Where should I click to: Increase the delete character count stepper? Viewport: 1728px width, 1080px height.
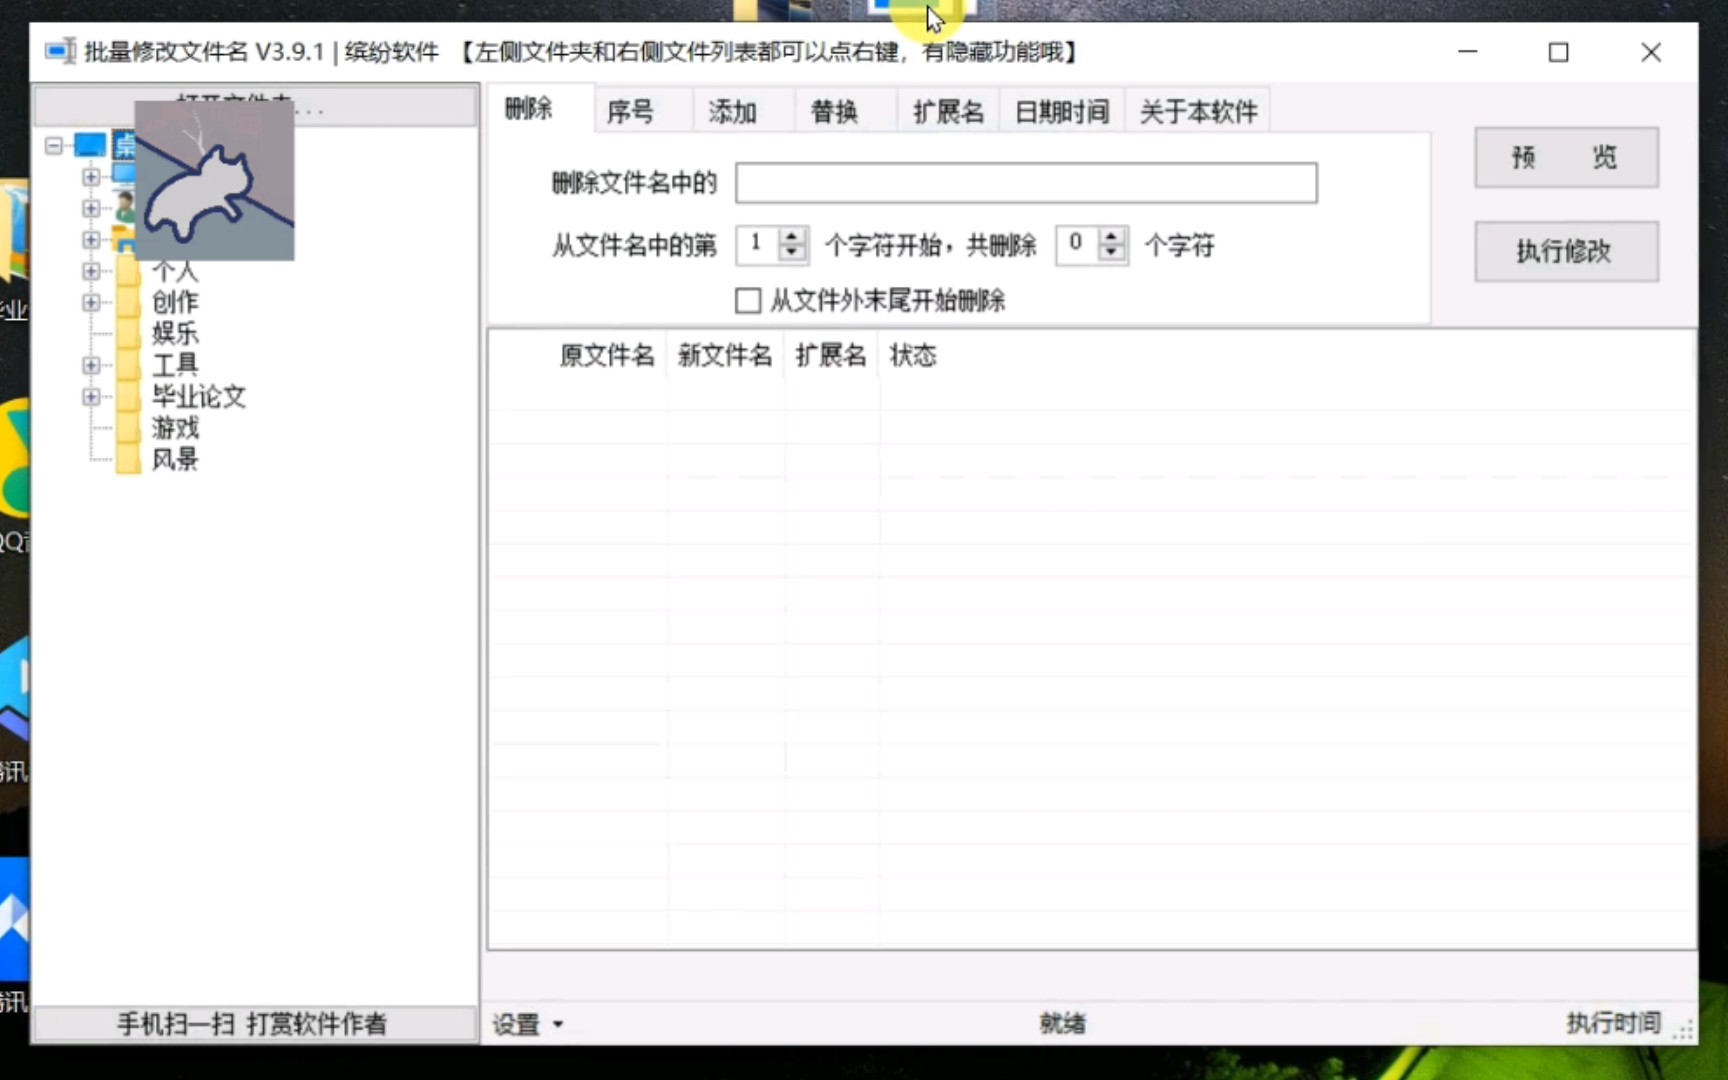tap(1111, 238)
